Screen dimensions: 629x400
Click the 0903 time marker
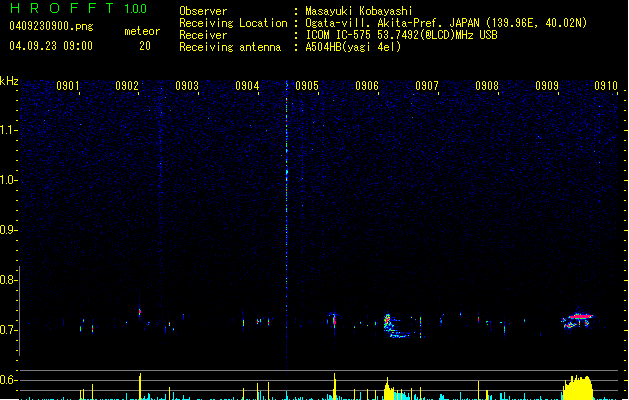tap(187, 86)
